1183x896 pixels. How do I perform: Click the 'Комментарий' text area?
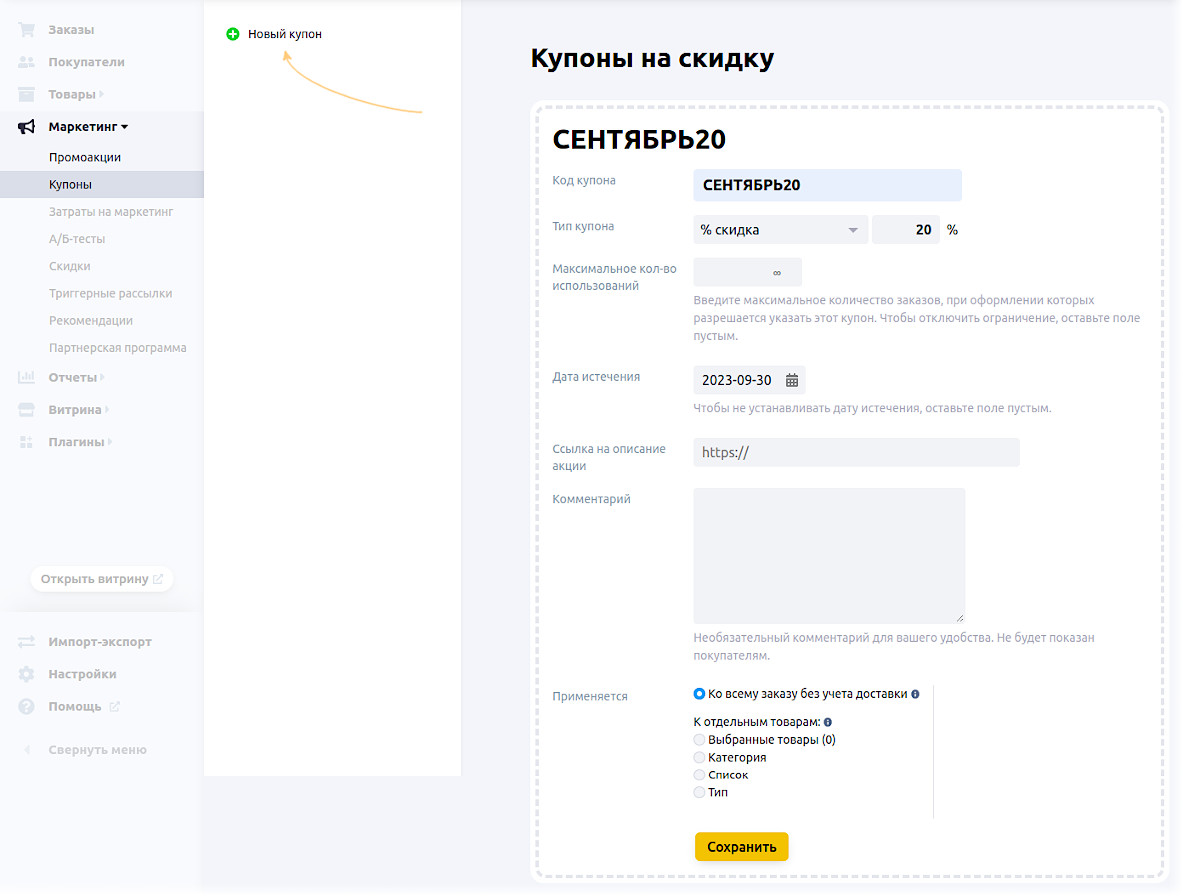(829, 555)
